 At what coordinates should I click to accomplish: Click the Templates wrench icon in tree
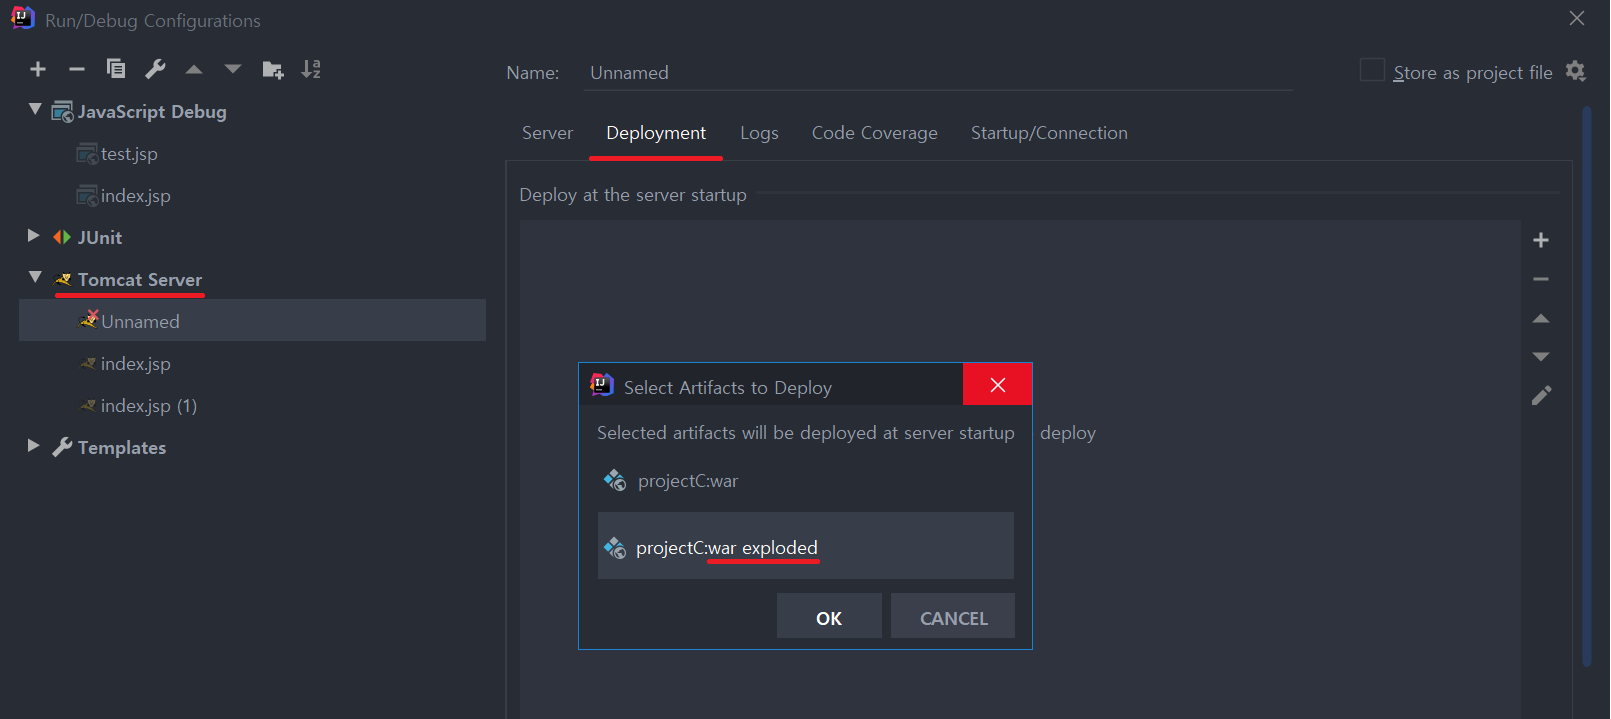62,447
